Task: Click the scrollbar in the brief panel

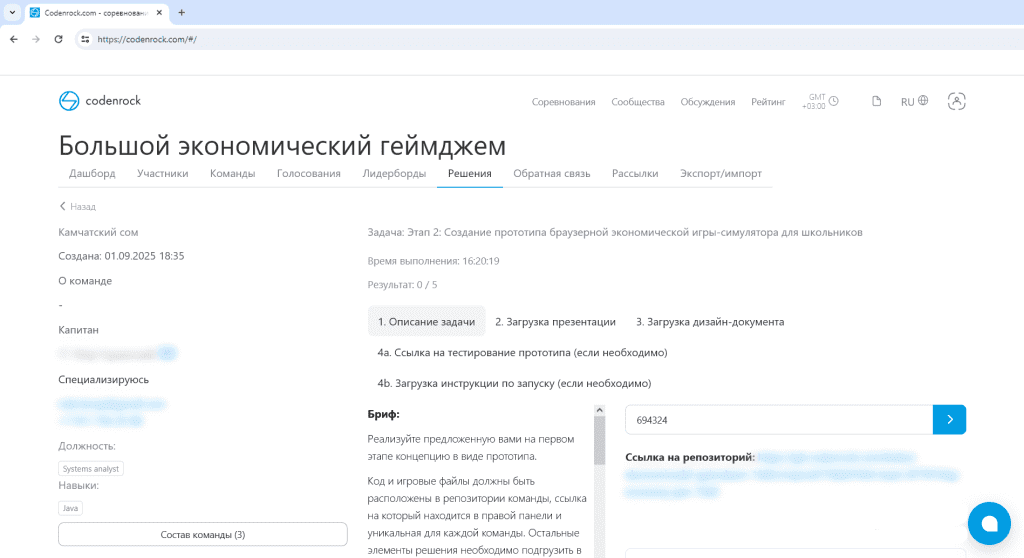Action: (x=599, y=440)
